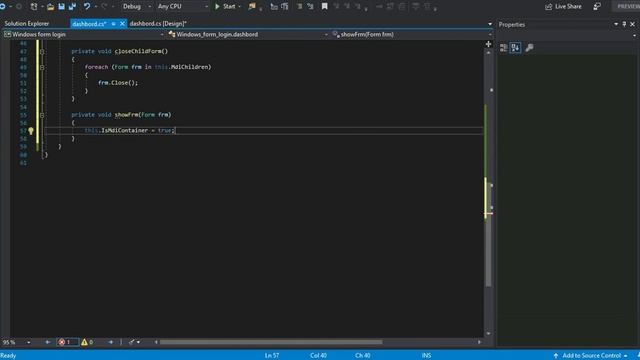Open the code cleanup brush icon
640x360 pixels.
[131, 342]
